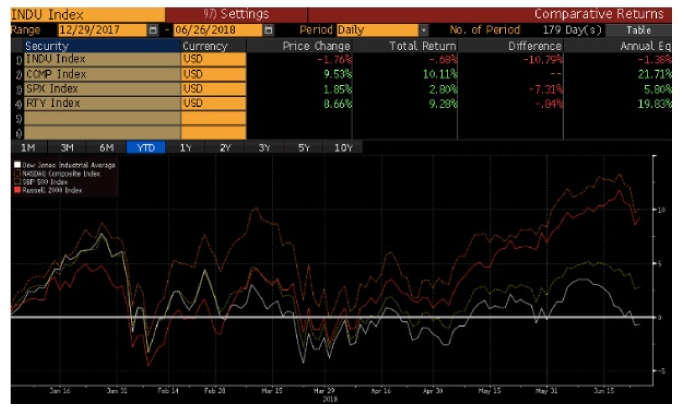Select the YTD range tab
This screenshot has height=416, width=684.
(x=146, y=148)
